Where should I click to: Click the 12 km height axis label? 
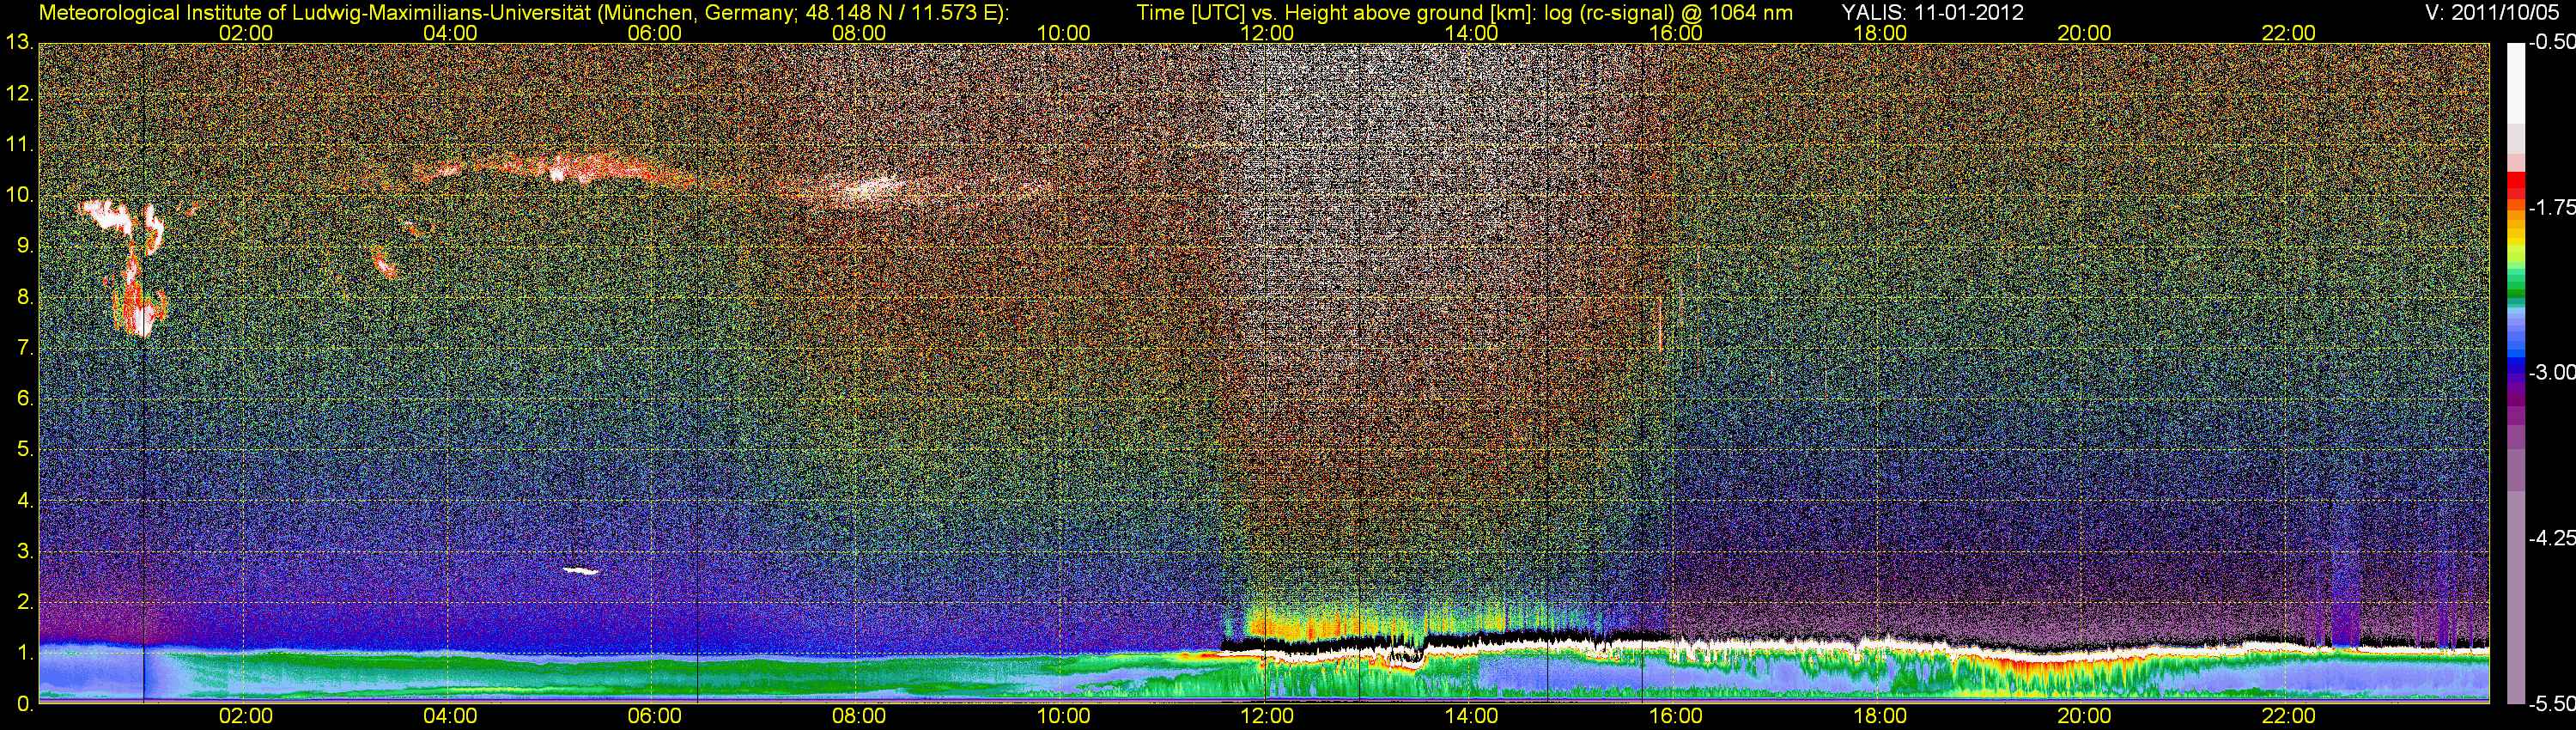(x=18, y=94)
